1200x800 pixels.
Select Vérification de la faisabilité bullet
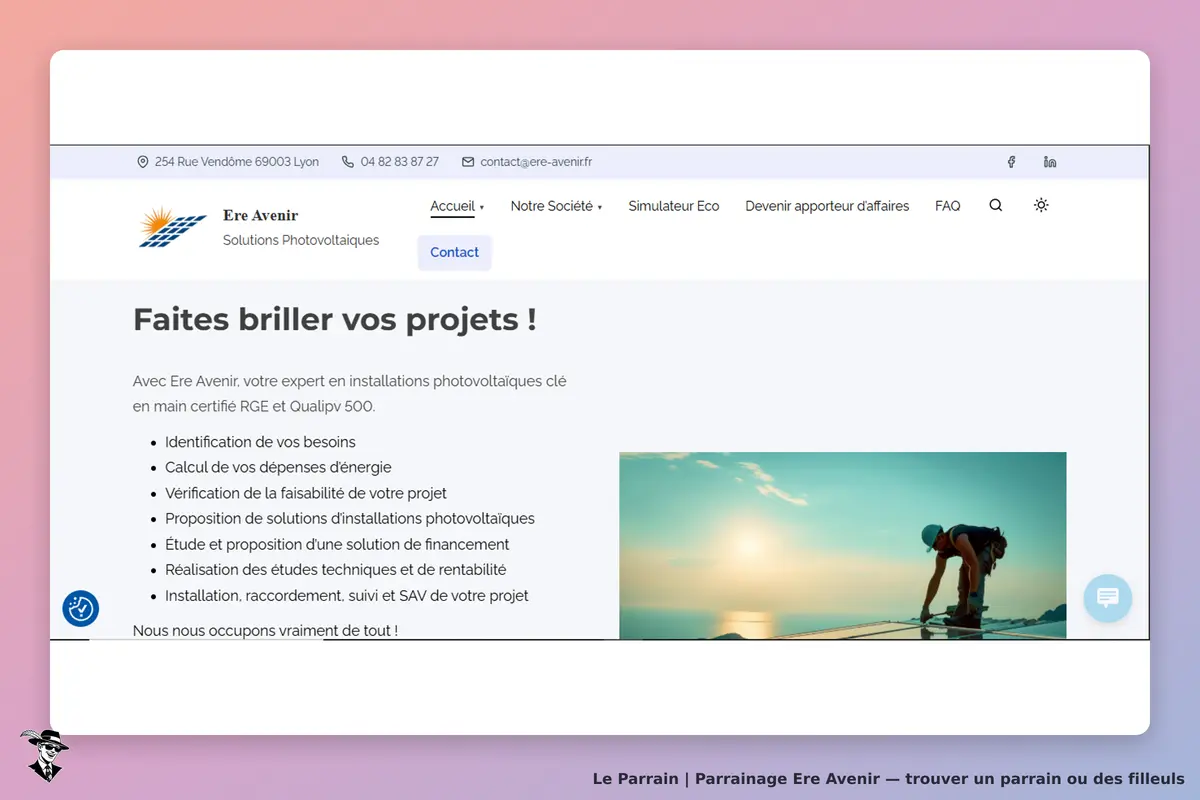click(x=306, y=493)
